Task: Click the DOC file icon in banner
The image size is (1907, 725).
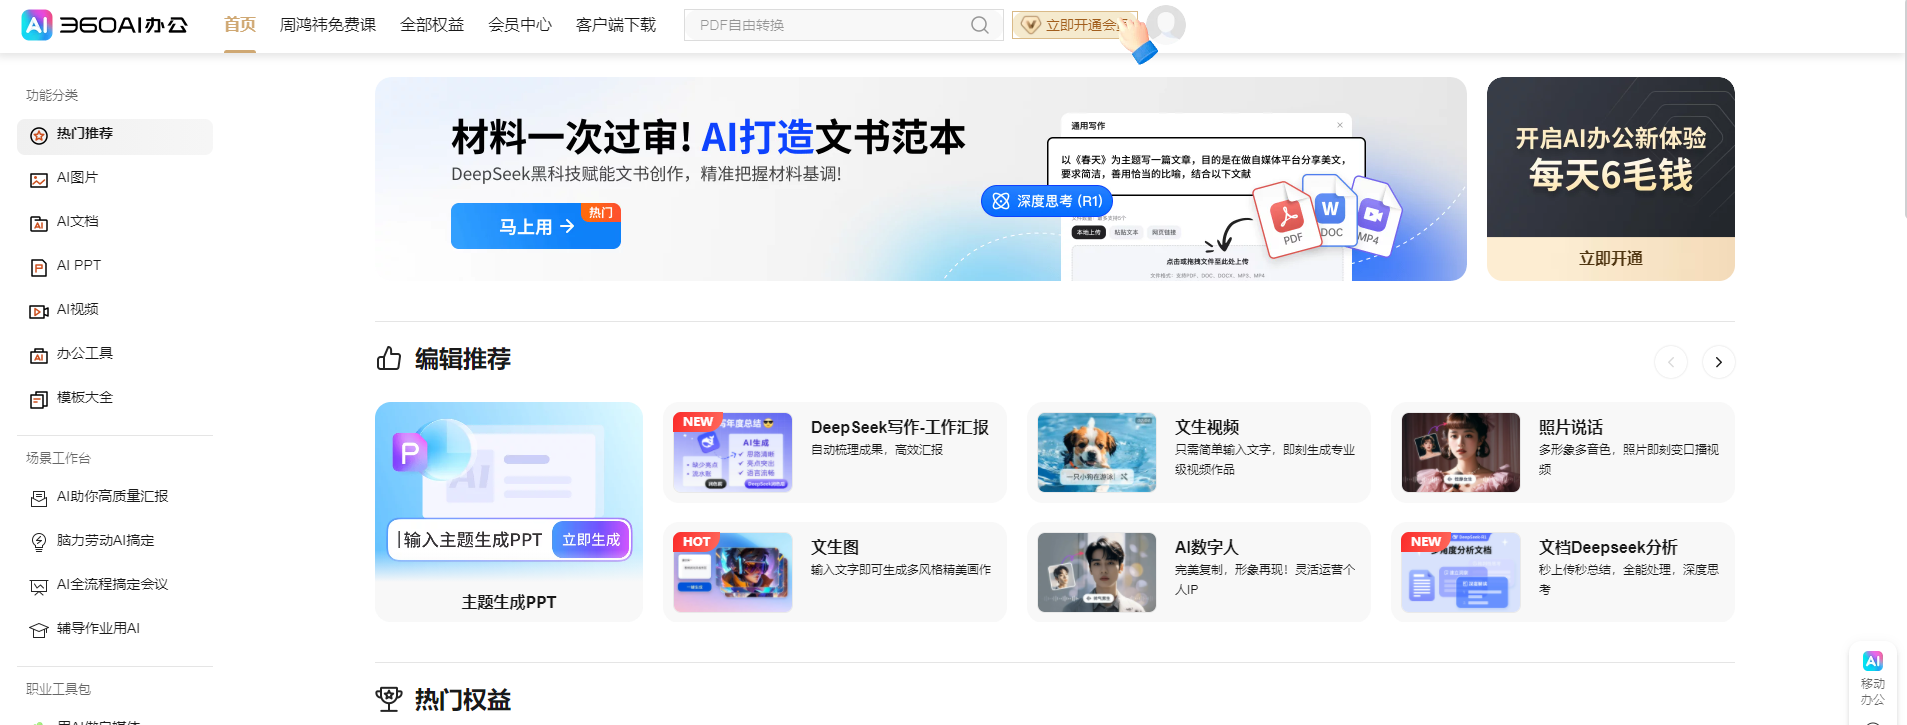Action: click(1329, 211)
